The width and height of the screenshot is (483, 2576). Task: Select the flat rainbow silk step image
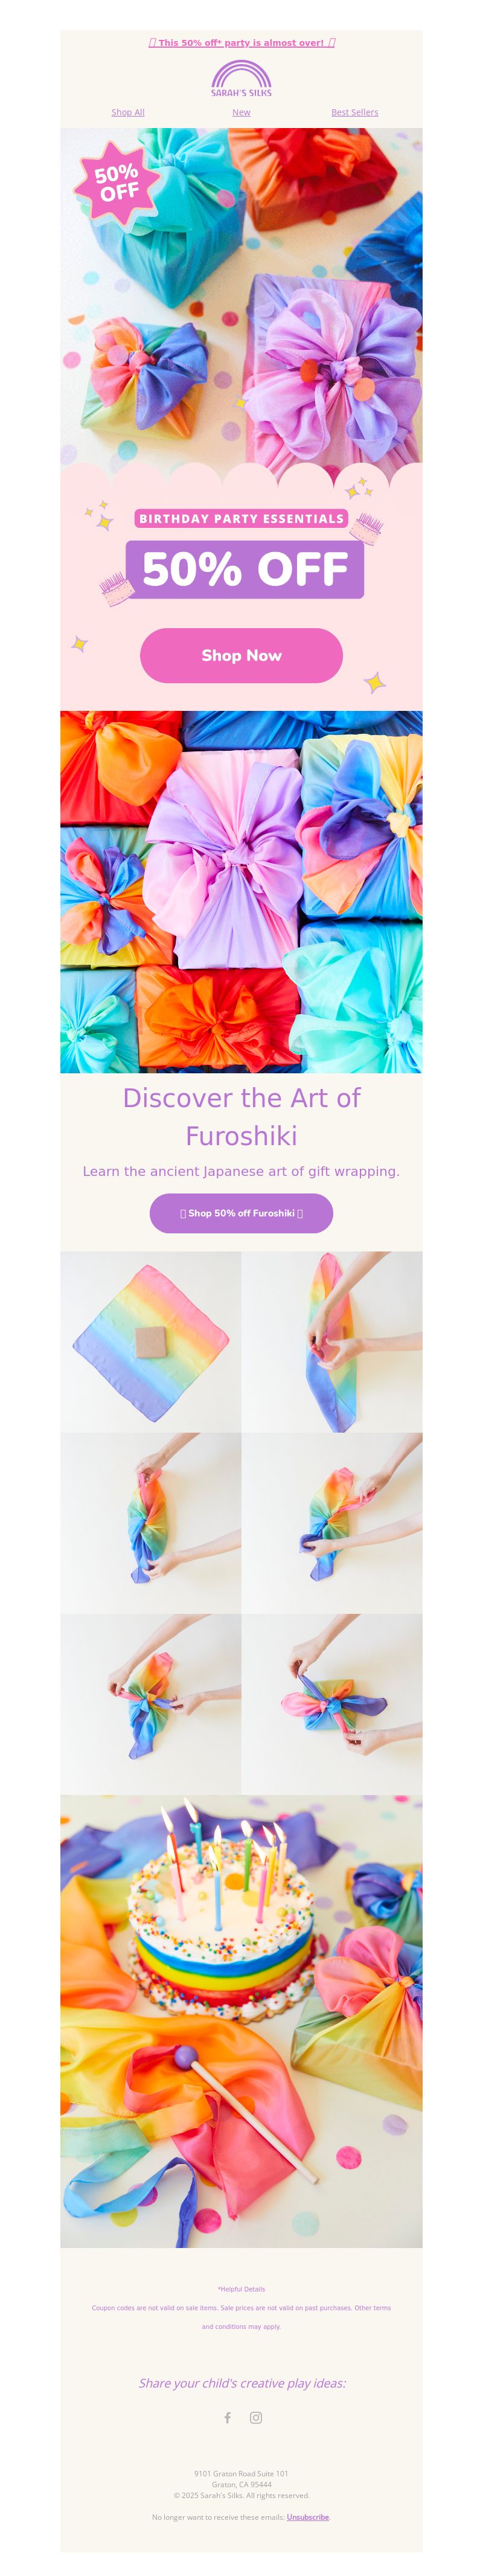point(150,1341)
